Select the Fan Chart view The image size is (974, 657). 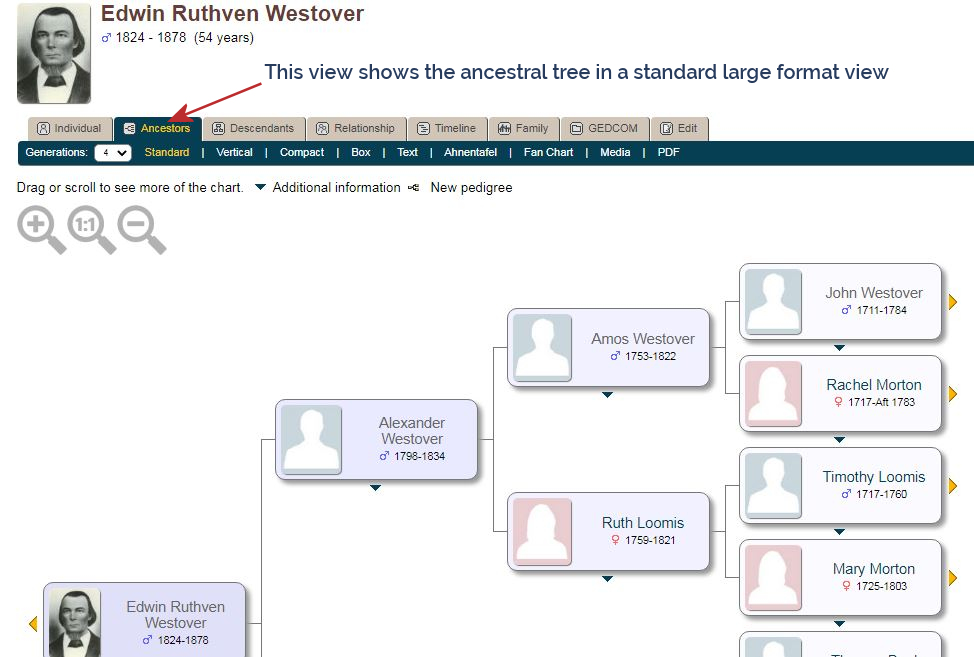[548, 152]
